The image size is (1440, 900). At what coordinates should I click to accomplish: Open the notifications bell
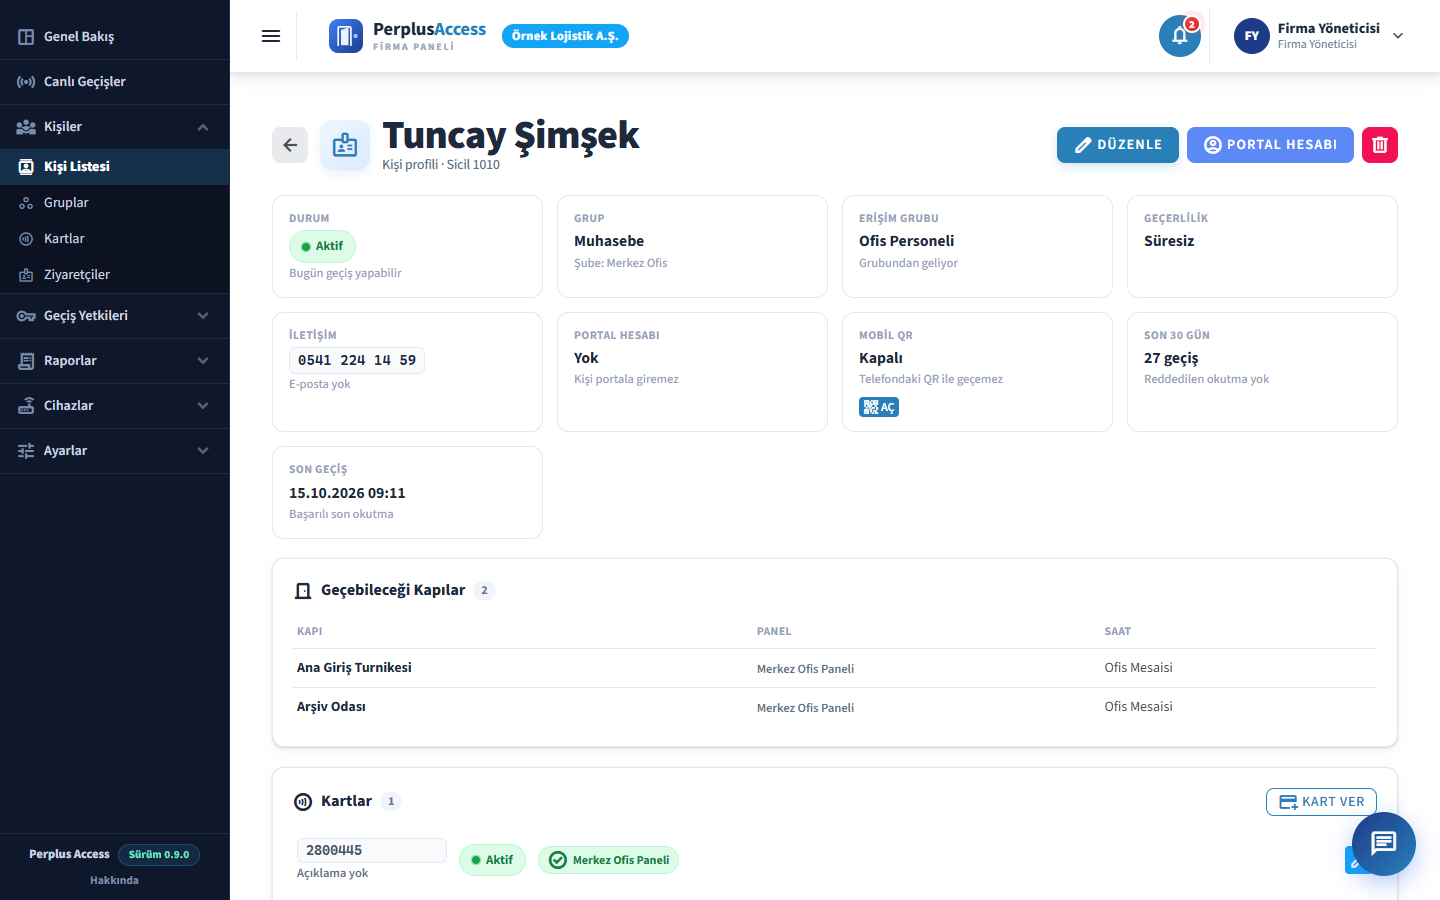click(1180, 36)
